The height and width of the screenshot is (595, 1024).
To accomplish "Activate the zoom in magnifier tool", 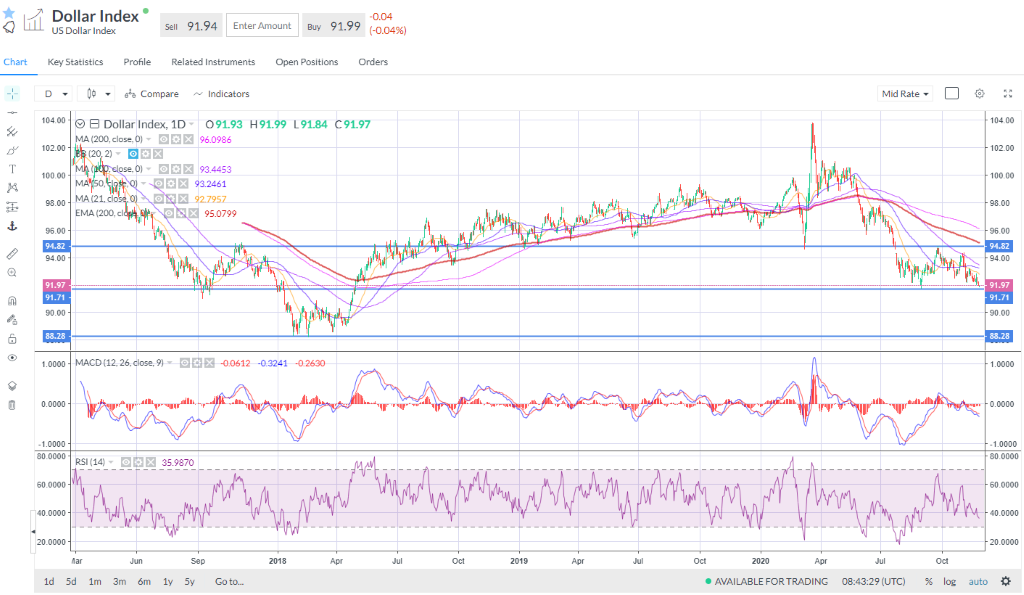I will (12, 273).
